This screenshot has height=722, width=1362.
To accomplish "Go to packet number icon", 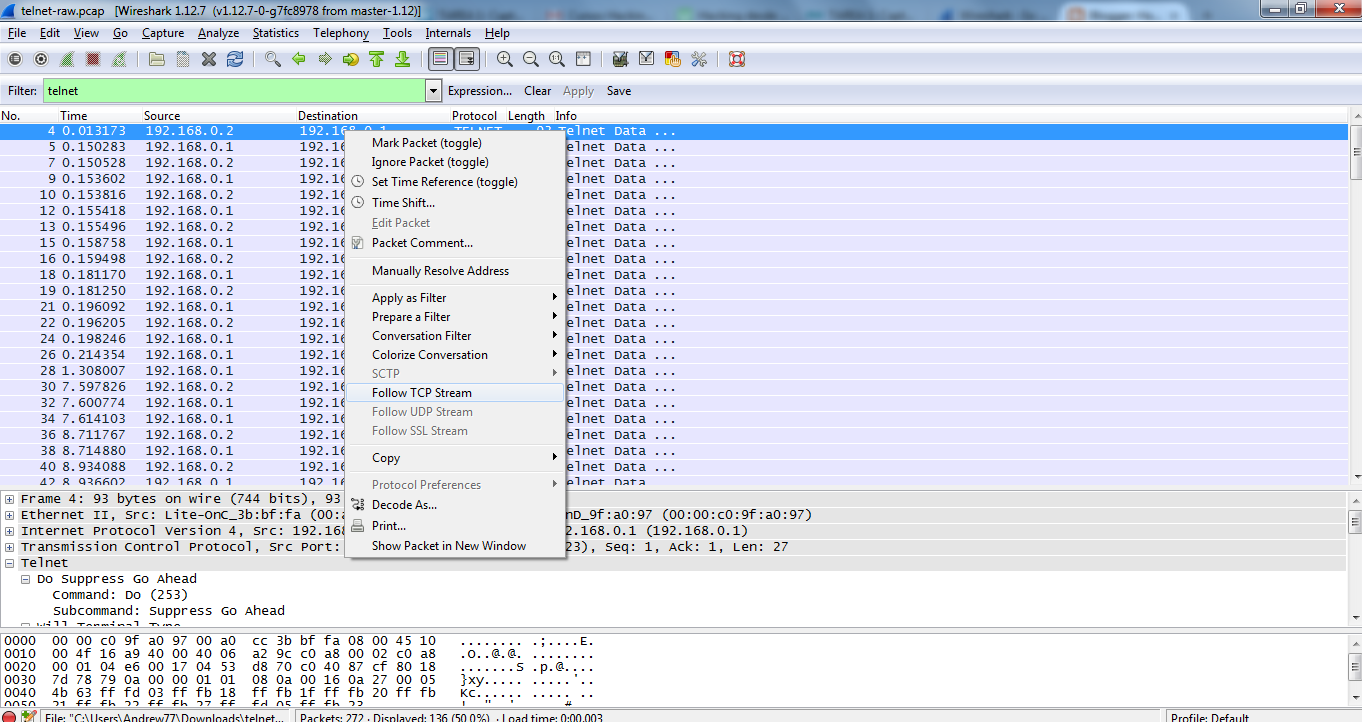I will [351, 59].
